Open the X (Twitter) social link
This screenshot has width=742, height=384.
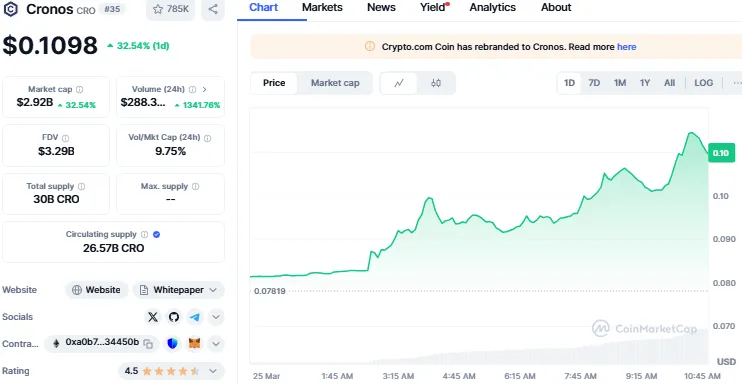(x=153, y=317)
